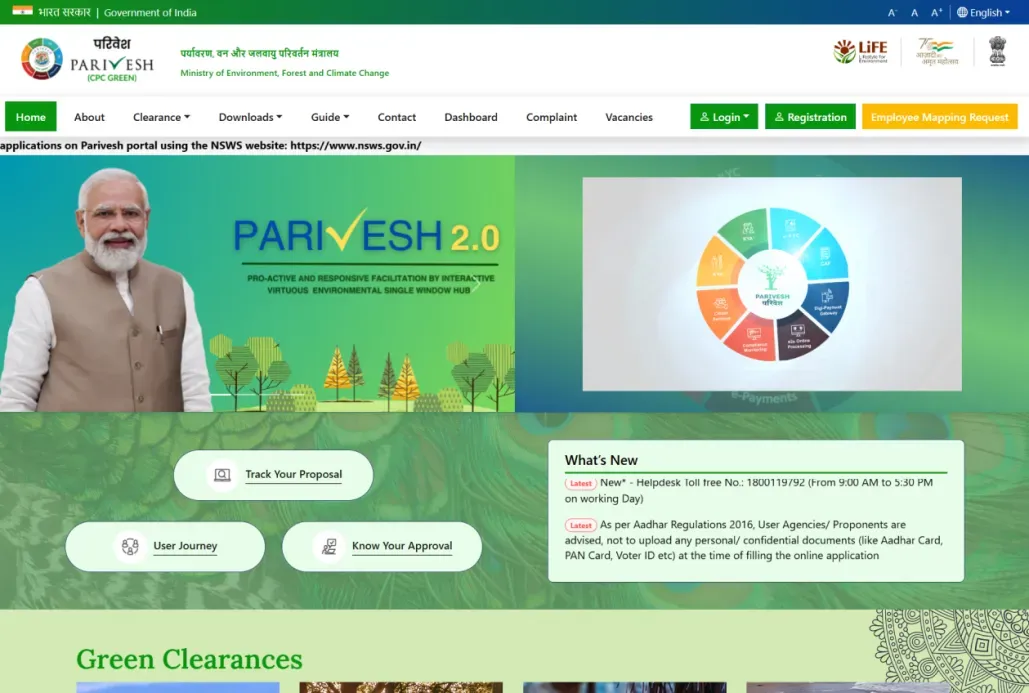The image size is (1029, 693).
Task: Increase font size with A+ control
Action: click(x=936, y=12)
